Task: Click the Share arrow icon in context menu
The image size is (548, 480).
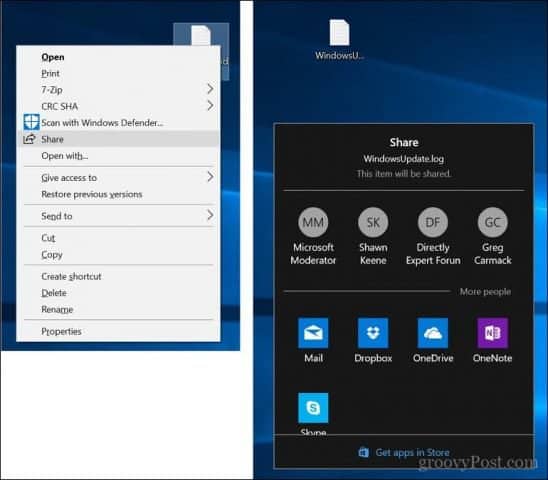Action: click(x=29, y=139)
